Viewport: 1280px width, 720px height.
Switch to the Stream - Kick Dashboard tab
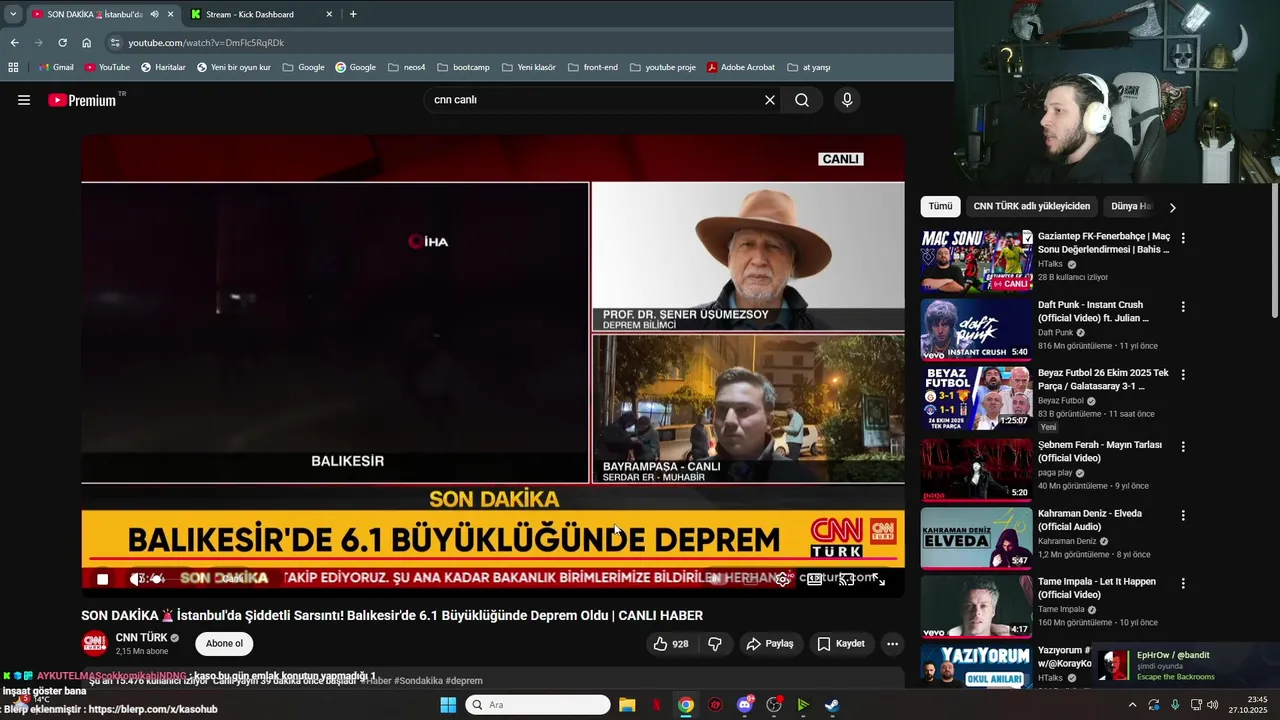tap(250, 14)
